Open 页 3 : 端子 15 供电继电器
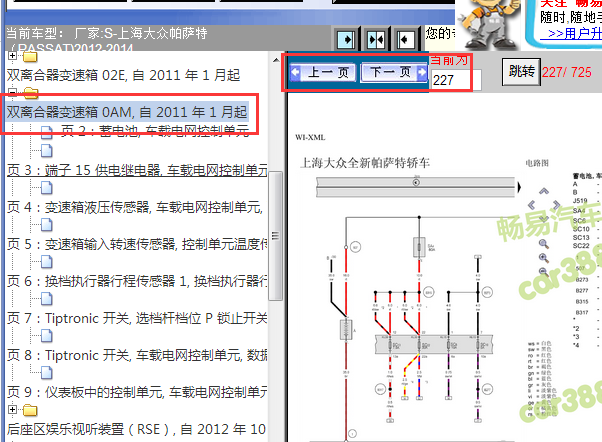This screenshot has width=602, height=442. click(137, 170)
